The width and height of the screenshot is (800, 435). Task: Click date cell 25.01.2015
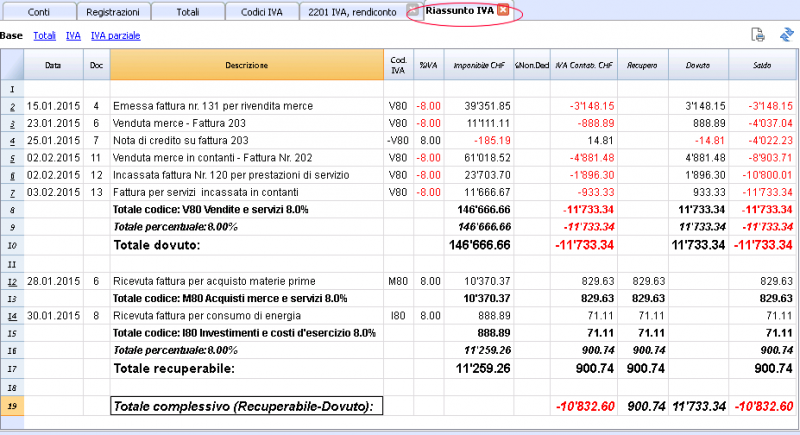coord(54,141)
